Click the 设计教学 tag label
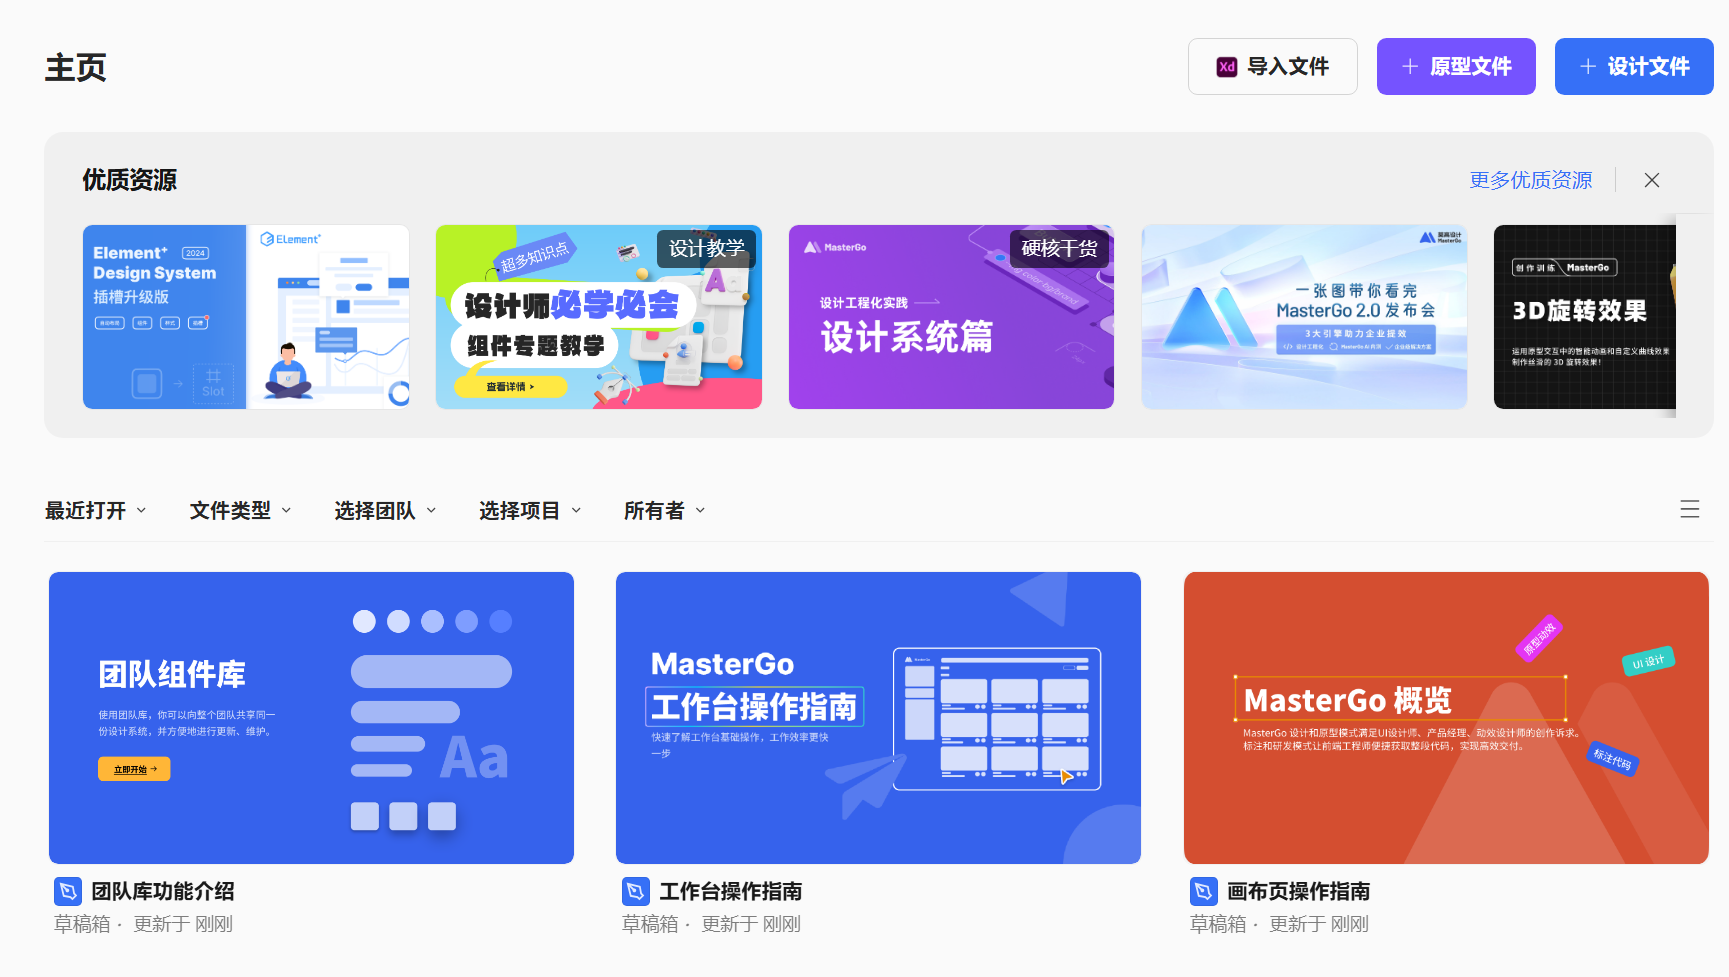Screen dimensions: 1729x977 tap(706, 248)
